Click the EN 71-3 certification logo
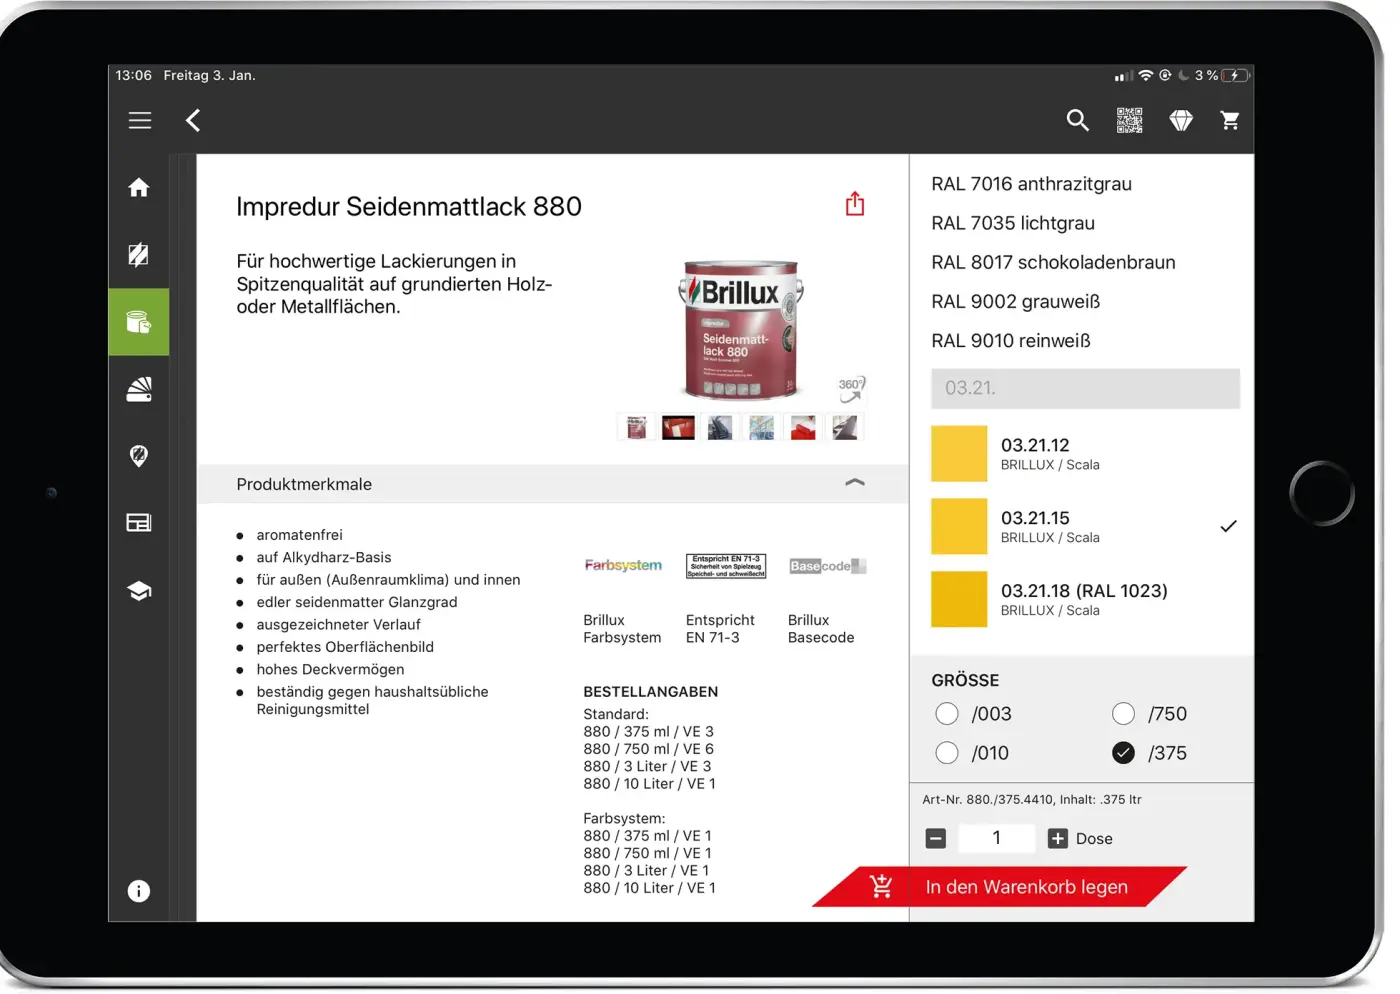 [726, 566]
